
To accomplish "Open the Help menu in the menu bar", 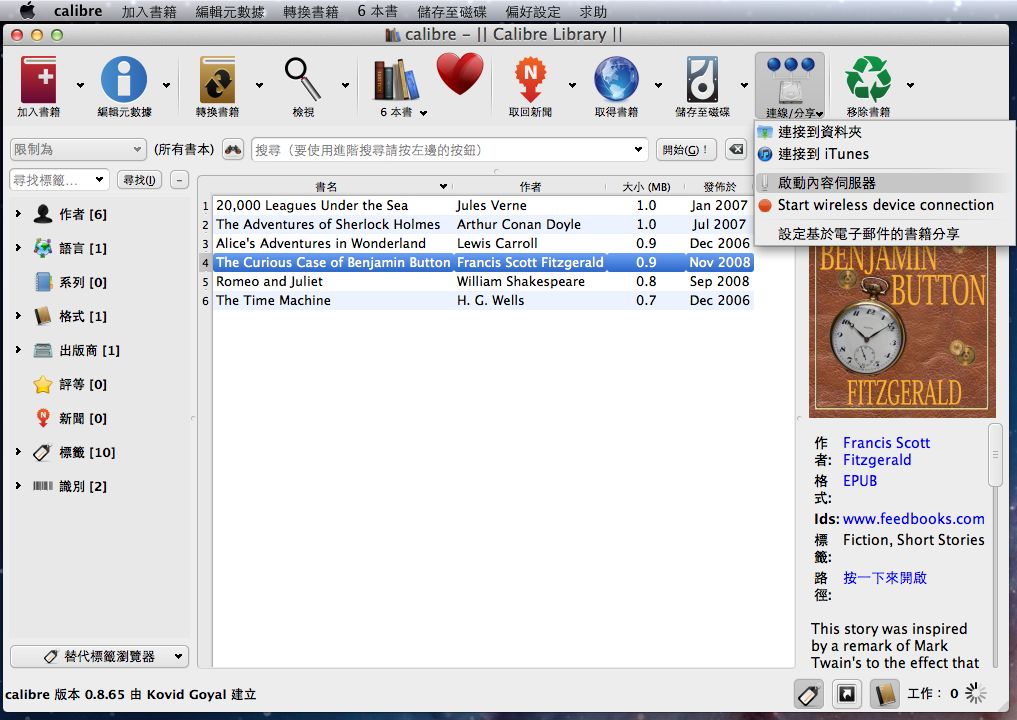I will pyautogui.click(x=593, y=12).
